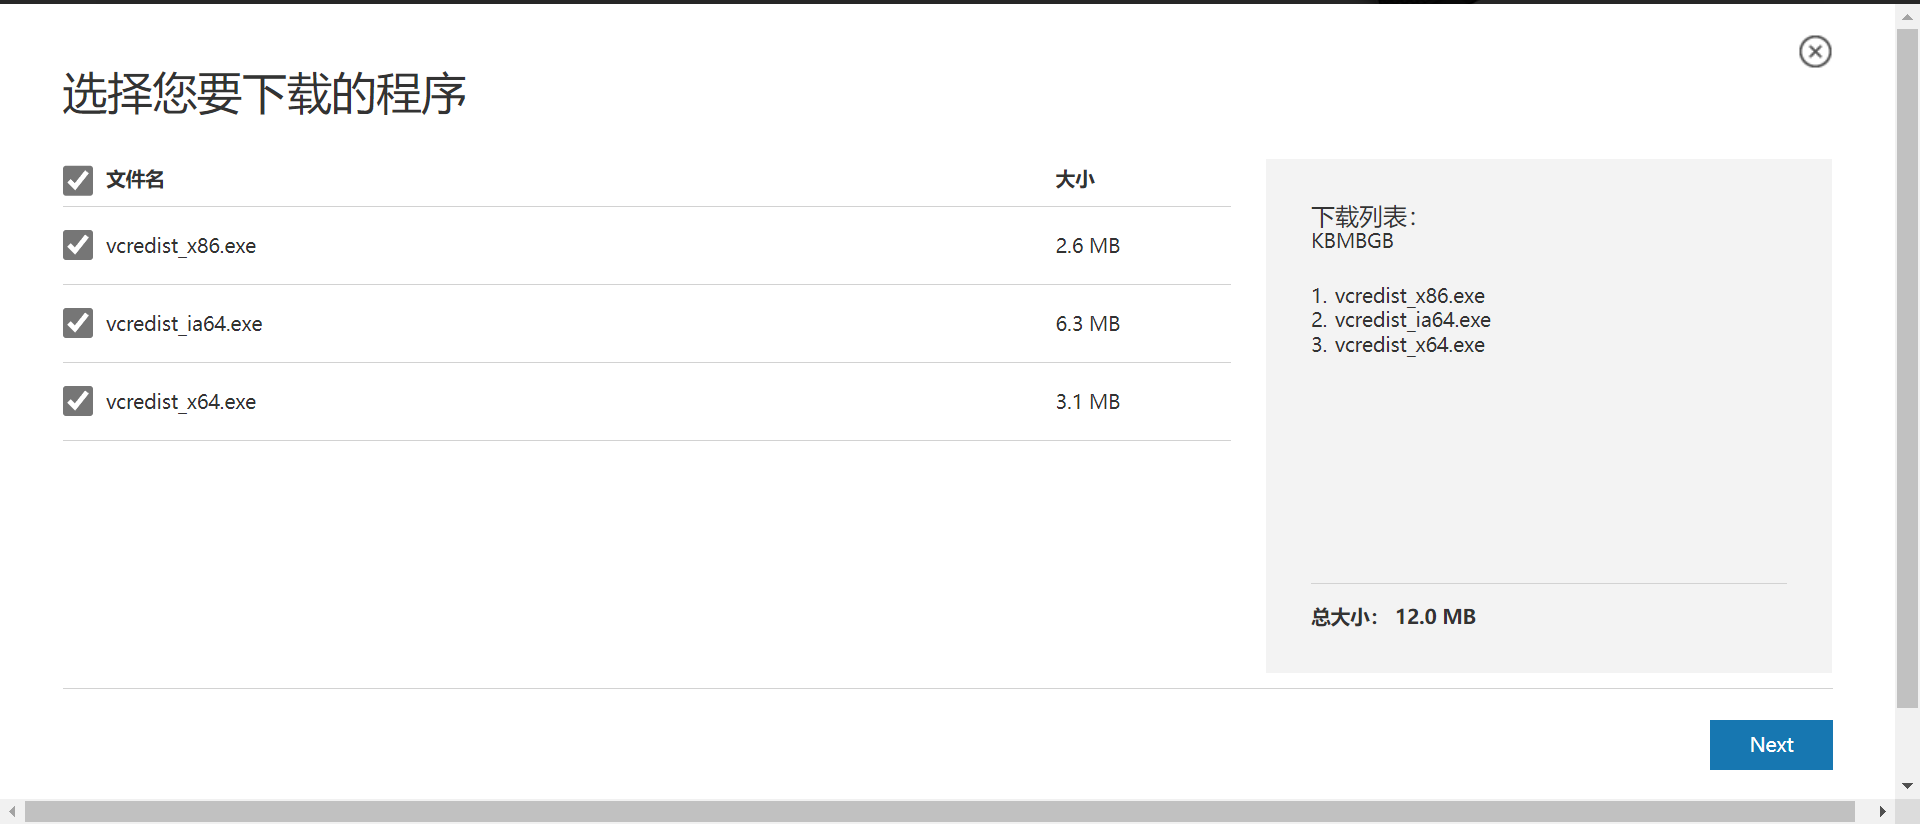The width and height of the screenshot is (1920, 824).
Task: Click item 2 vcredist_ia64.exe in 下载列表
Action: coord(1412,320)
